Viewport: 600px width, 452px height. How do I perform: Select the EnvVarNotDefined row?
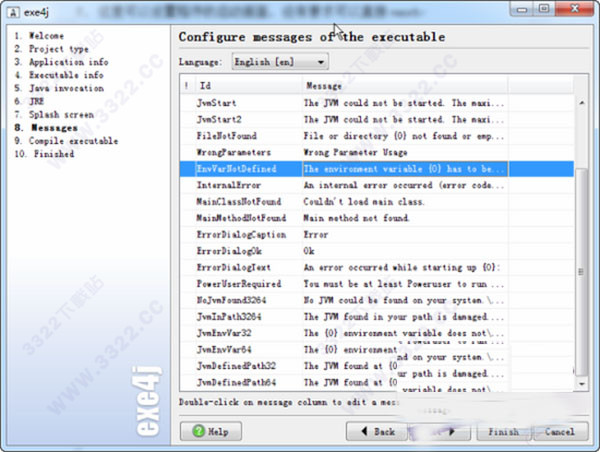377,169
